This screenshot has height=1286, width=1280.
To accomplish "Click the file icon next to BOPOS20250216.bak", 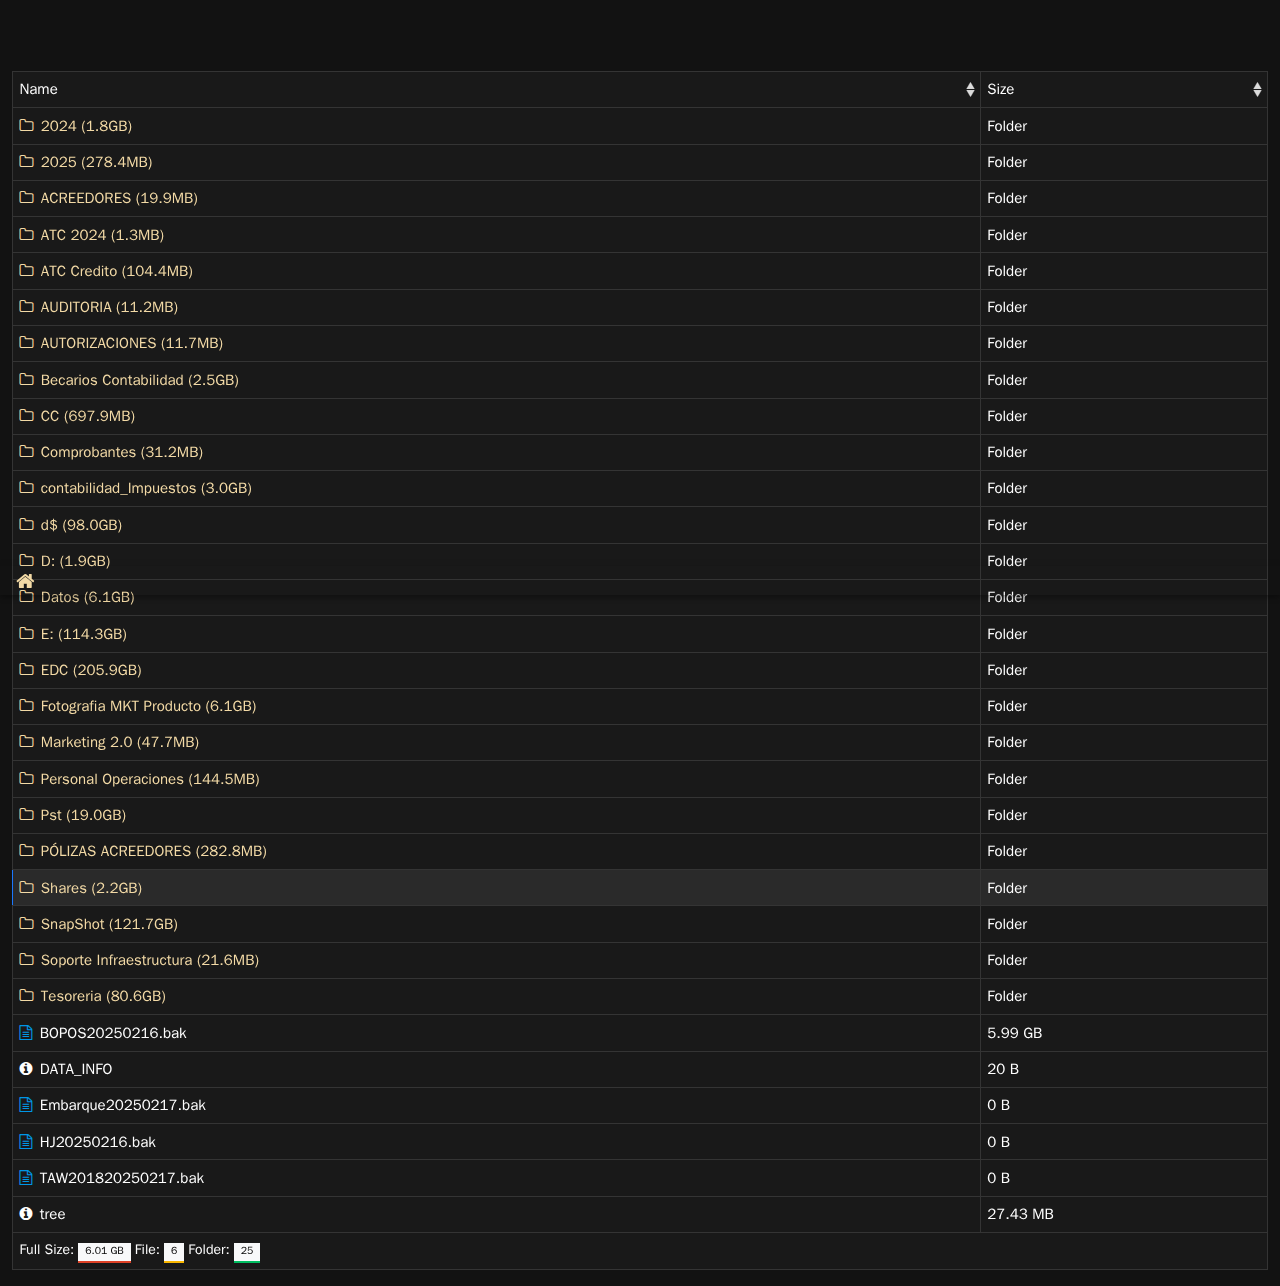I will [x=26, y=1032].
